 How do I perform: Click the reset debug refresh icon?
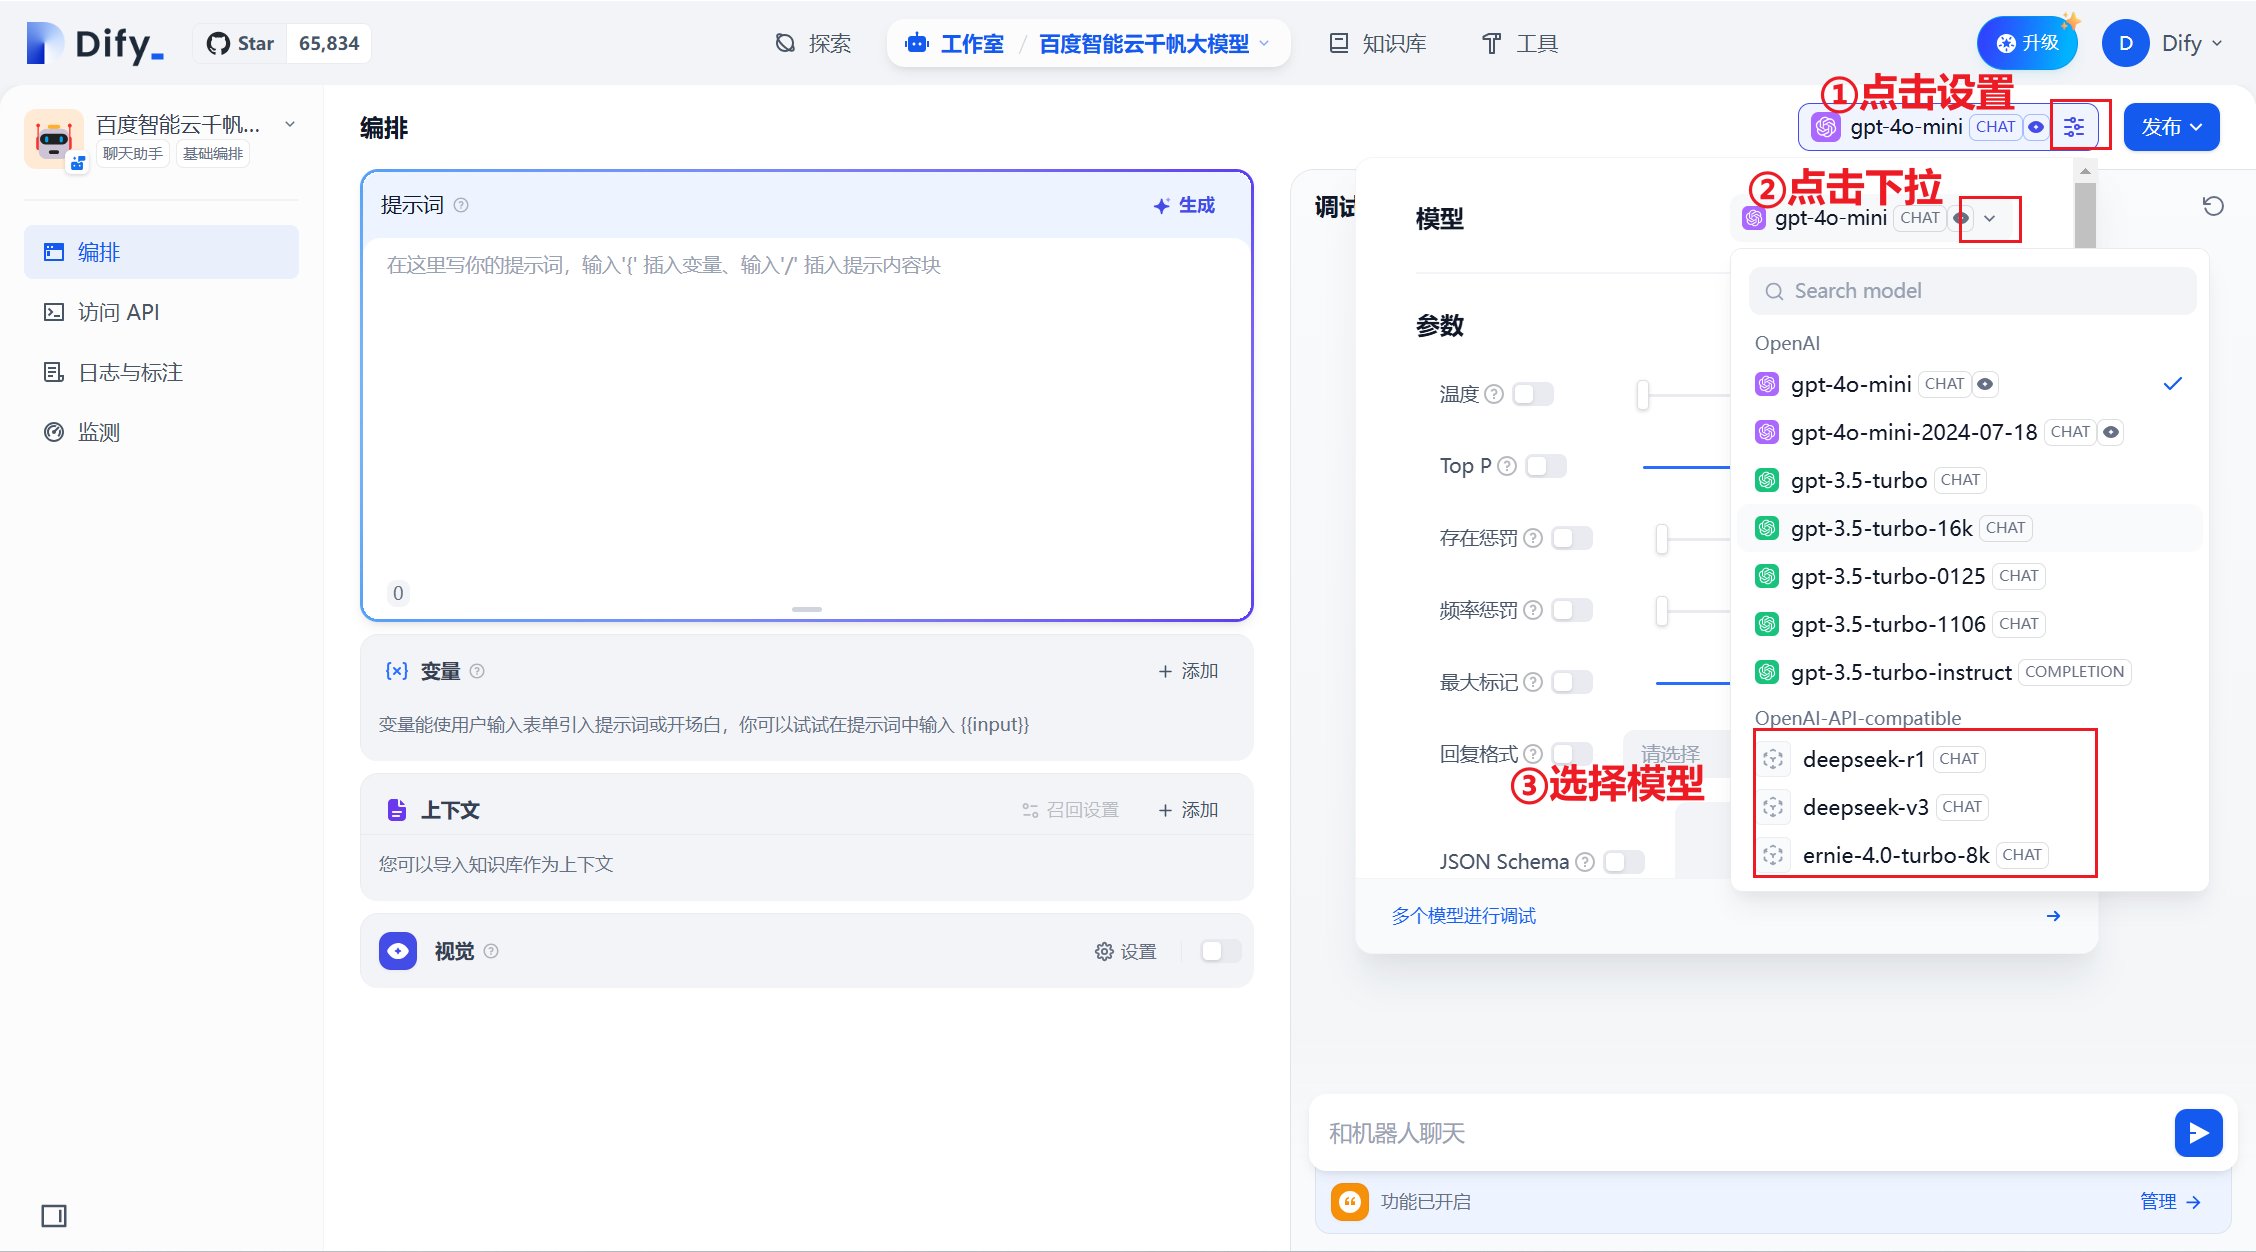click(x=2213, y=206)
